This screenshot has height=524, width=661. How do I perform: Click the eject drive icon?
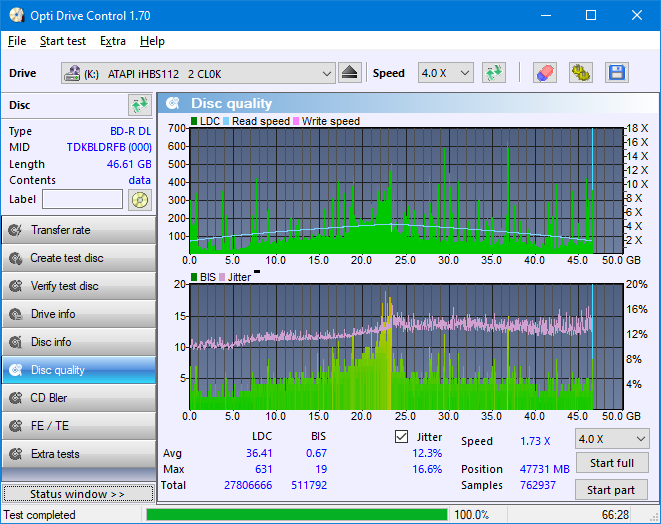349,73
